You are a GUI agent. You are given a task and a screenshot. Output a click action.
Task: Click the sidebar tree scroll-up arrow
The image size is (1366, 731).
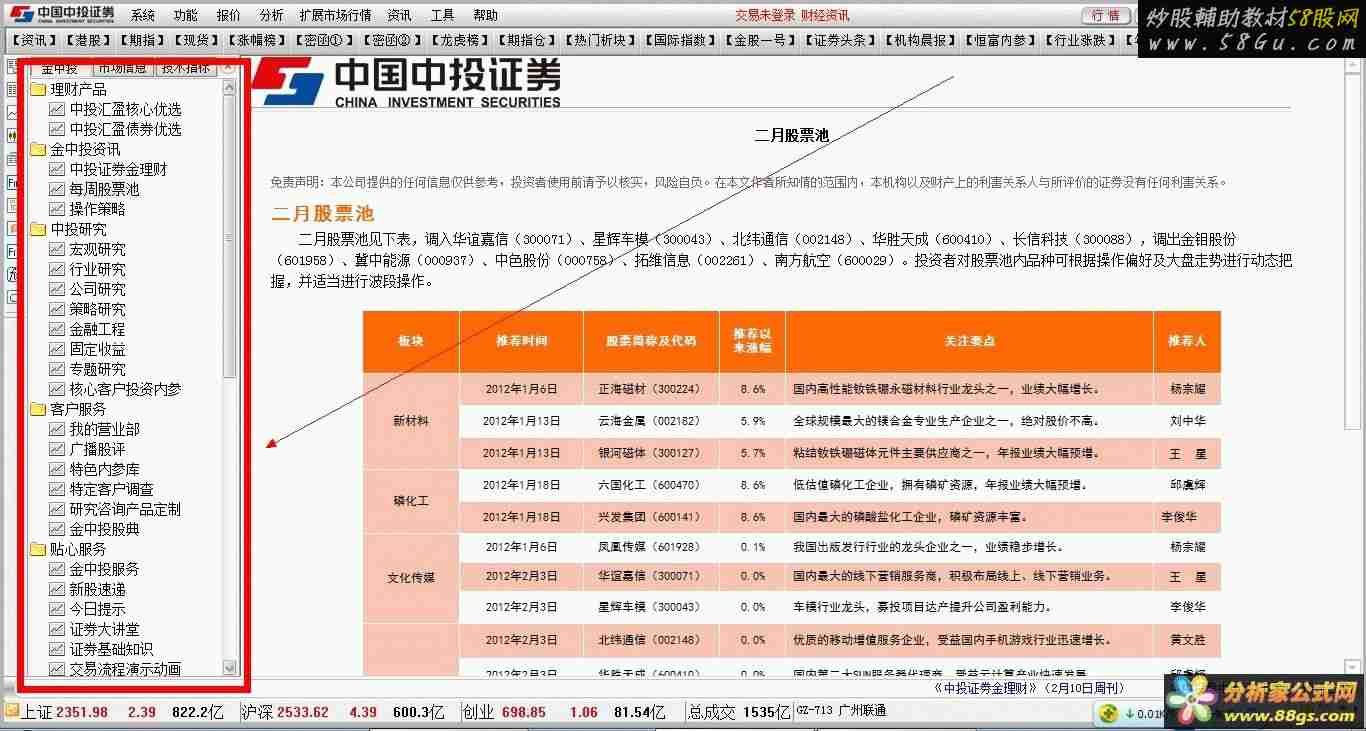click(230, 88)
